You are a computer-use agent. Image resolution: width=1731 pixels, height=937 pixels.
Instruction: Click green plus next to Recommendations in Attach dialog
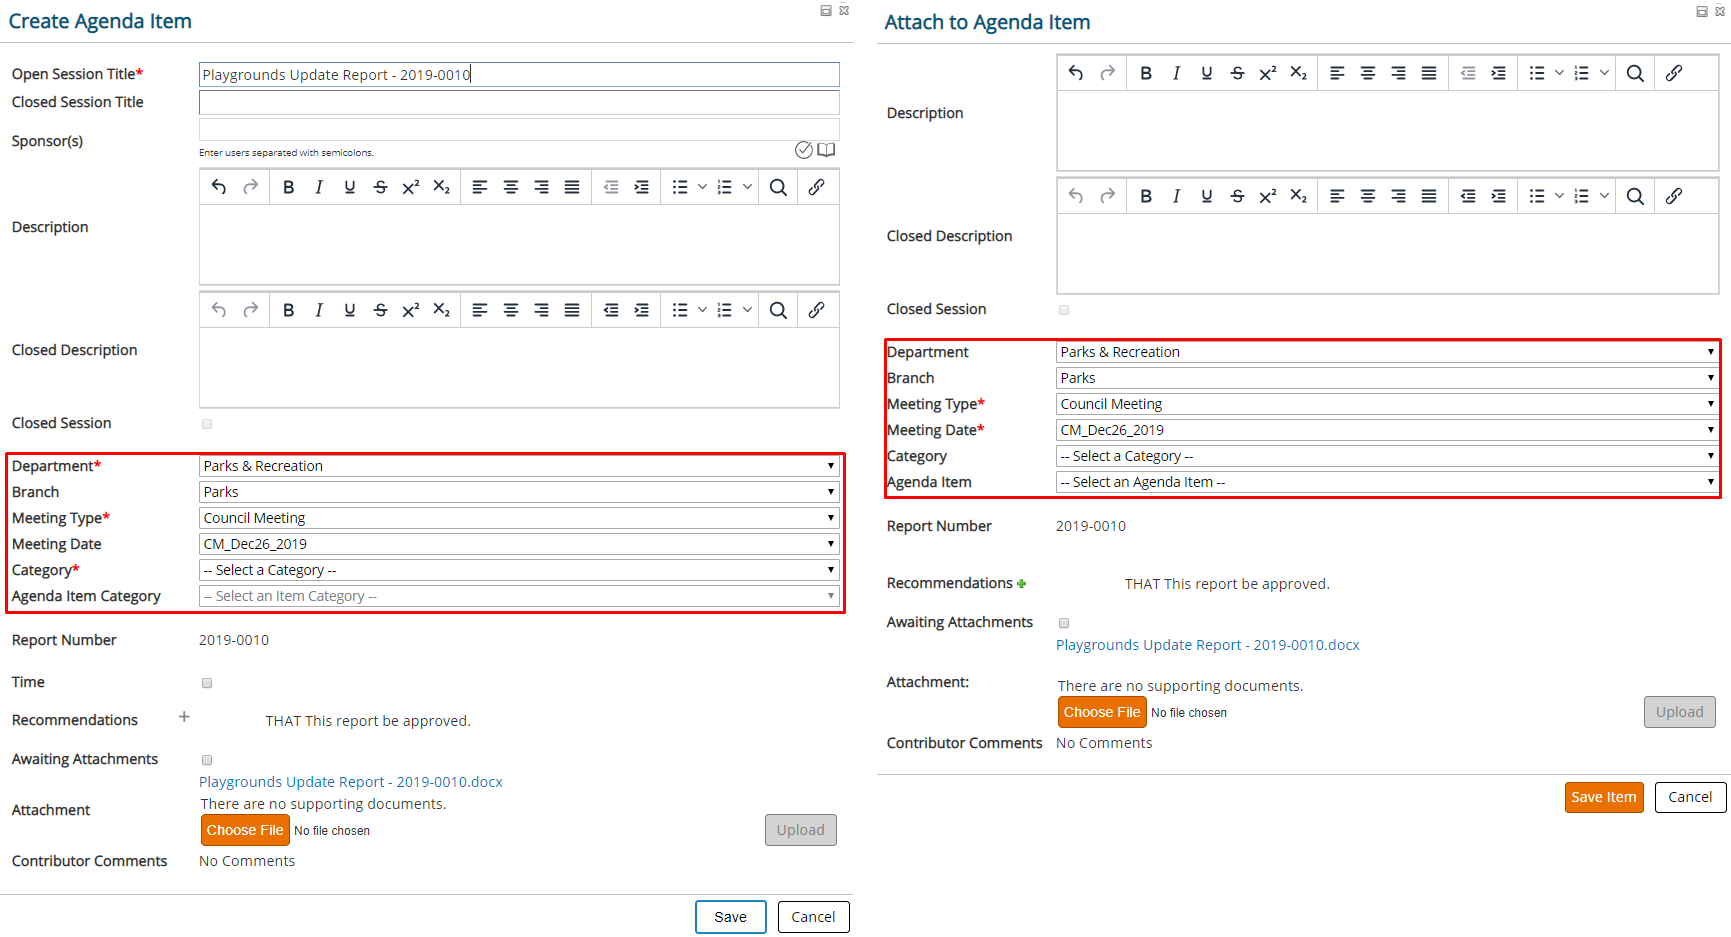pos(1022,584)
